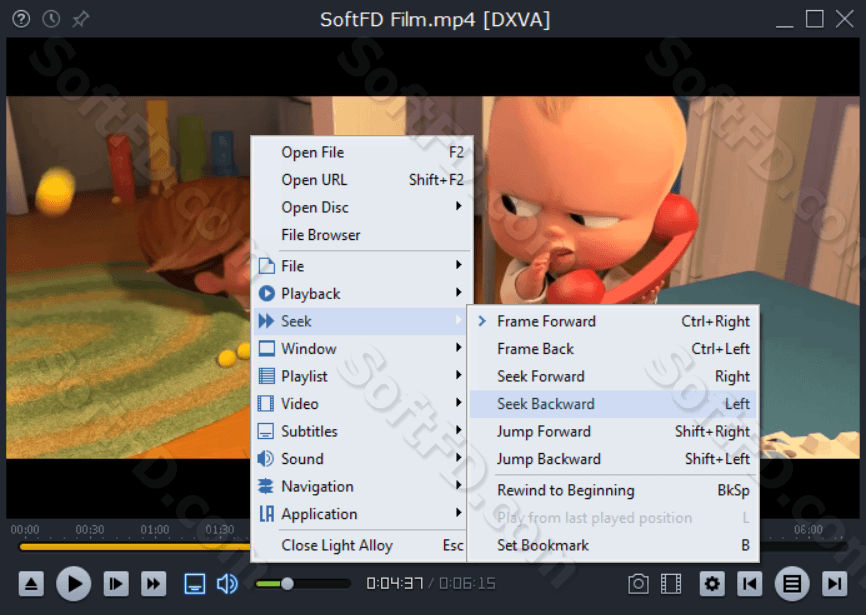866x615 pixels.
Task: Select Frame Back in Seek submenu
Action: [x=613, y=349]
